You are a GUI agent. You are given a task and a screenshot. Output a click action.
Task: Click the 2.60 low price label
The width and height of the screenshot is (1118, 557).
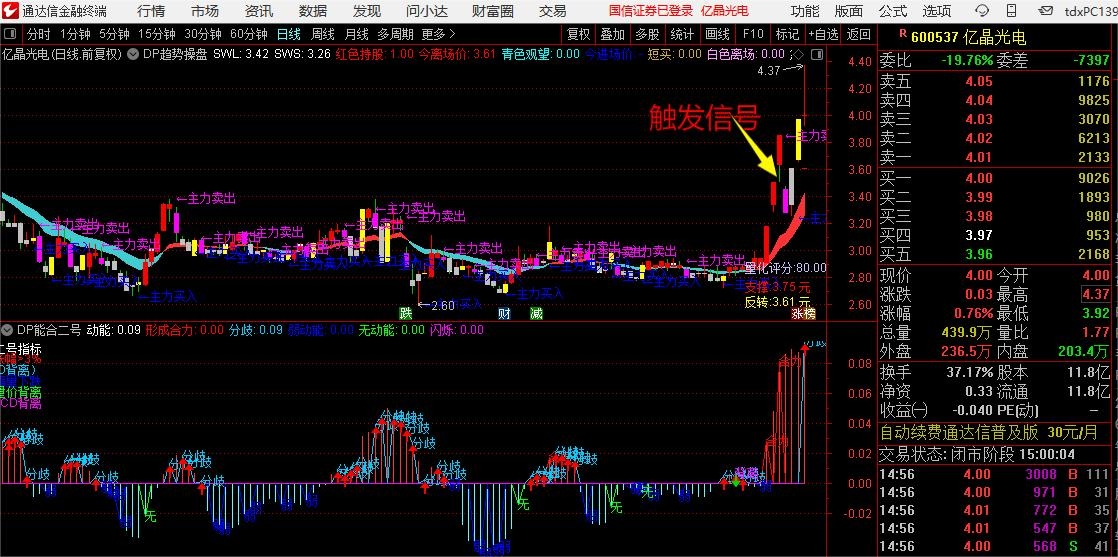443,305
